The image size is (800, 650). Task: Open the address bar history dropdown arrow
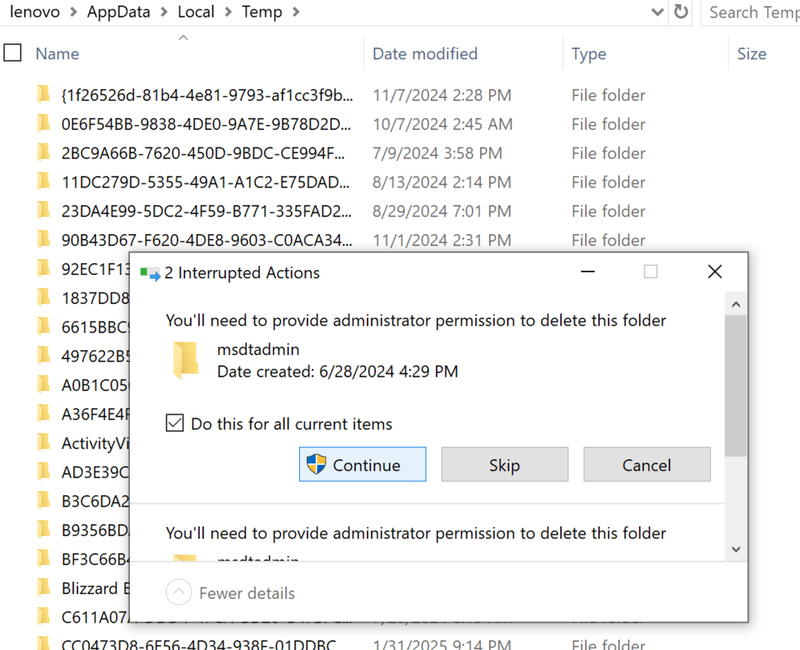[x=657, y=12]
